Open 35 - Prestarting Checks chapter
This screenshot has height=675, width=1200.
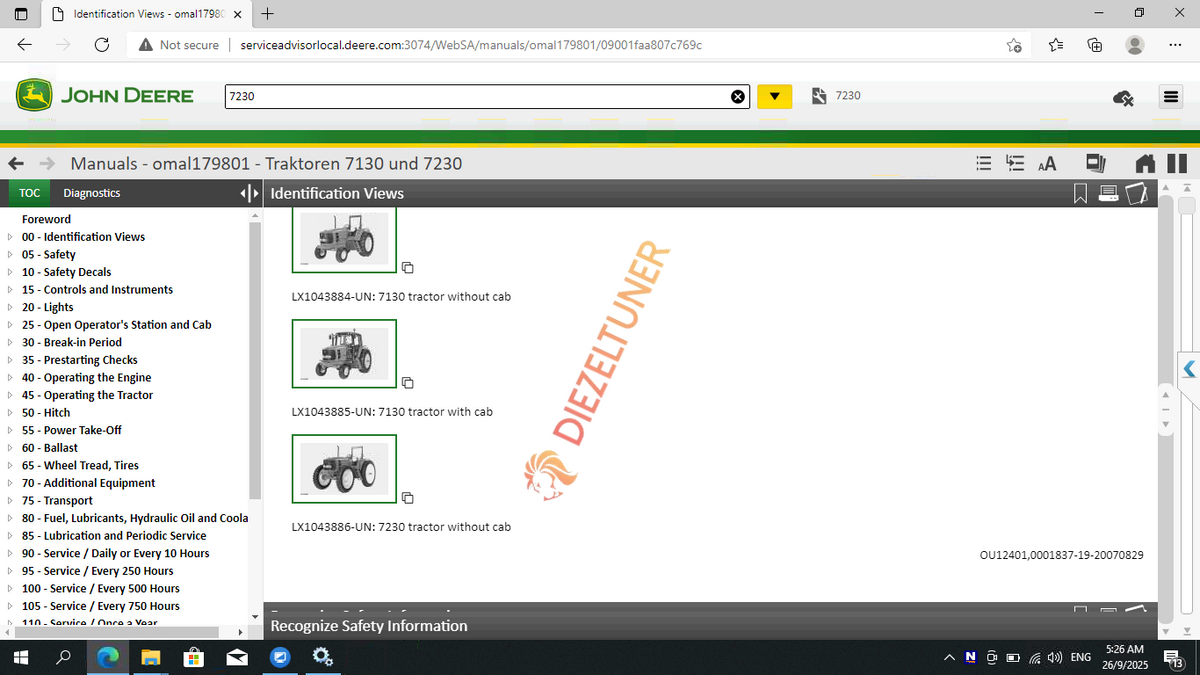point(79,360)
